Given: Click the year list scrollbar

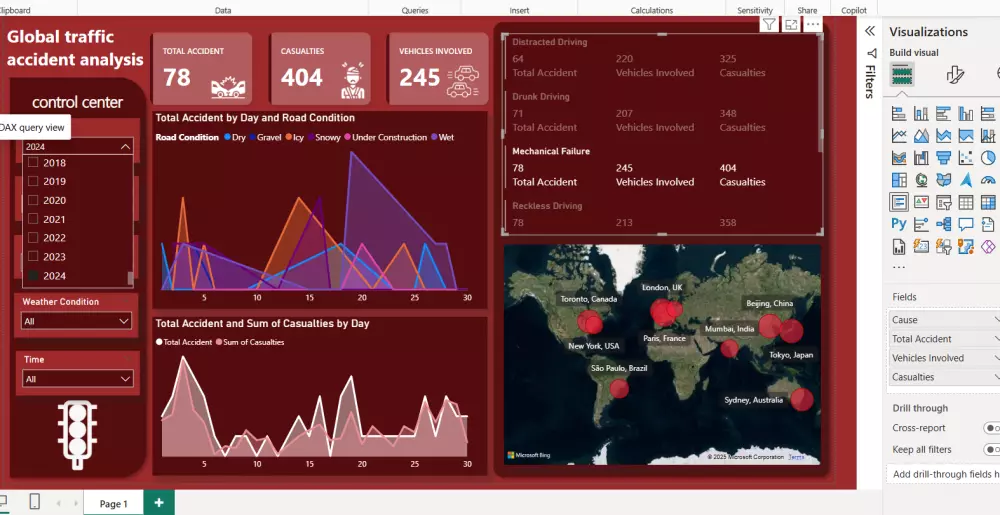Looking at the screenshot, I should [131, 277].
